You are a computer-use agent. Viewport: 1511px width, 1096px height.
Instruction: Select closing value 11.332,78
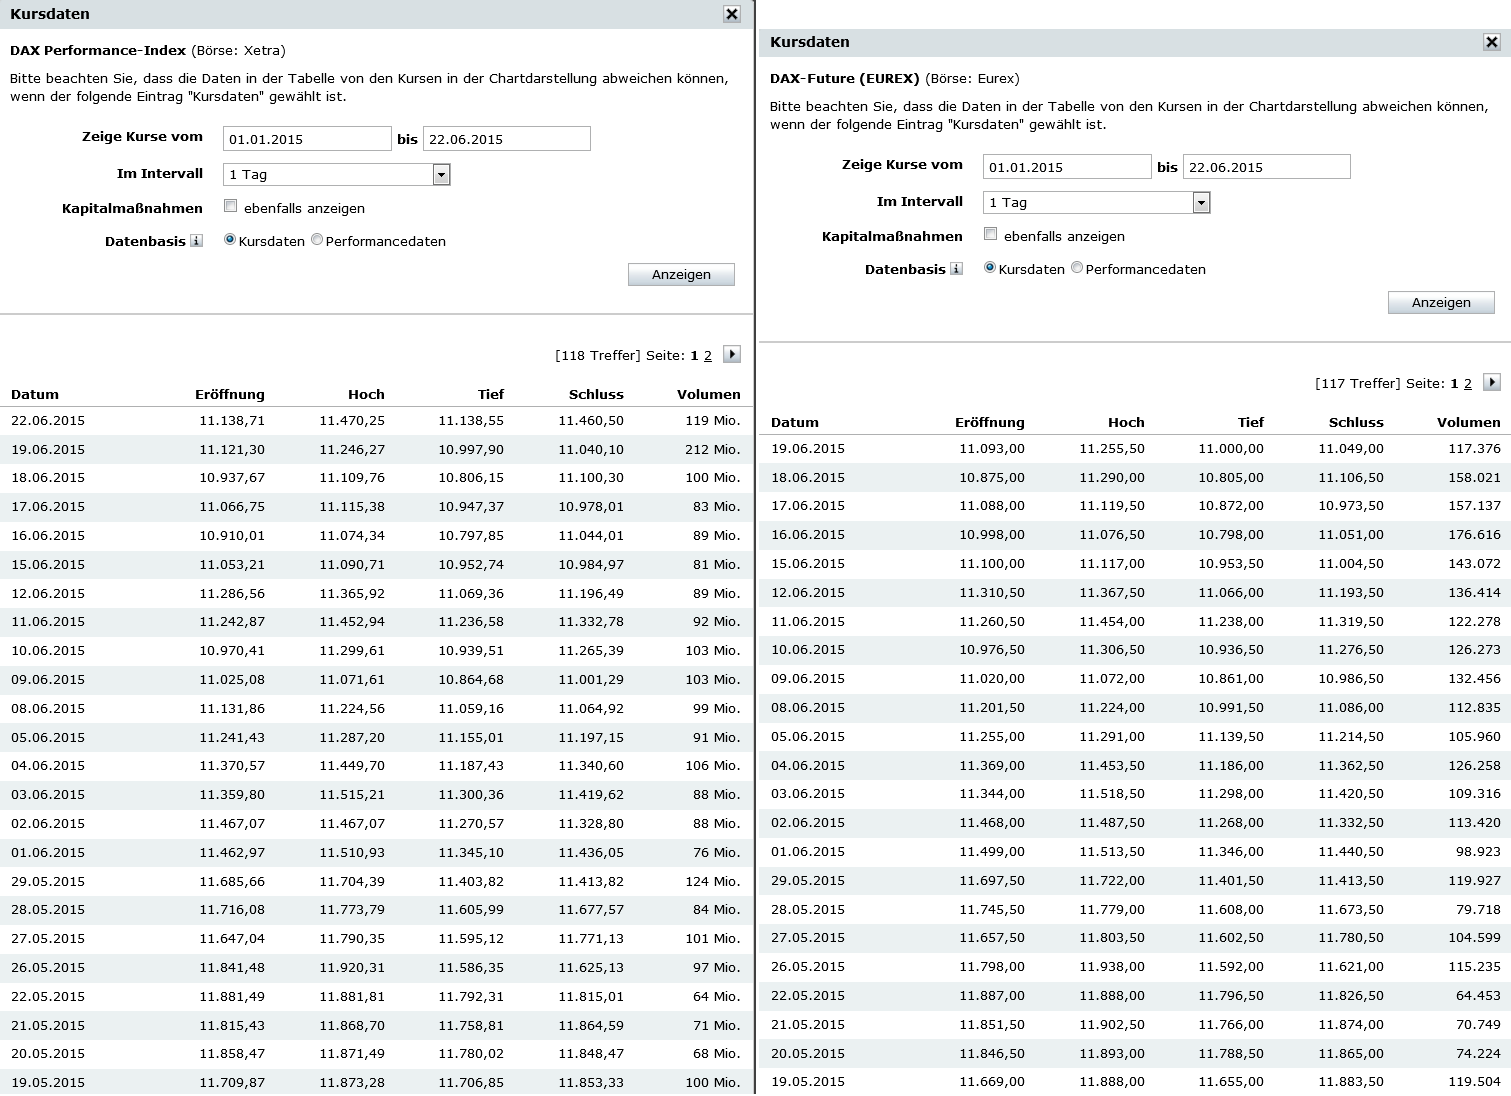591,622
